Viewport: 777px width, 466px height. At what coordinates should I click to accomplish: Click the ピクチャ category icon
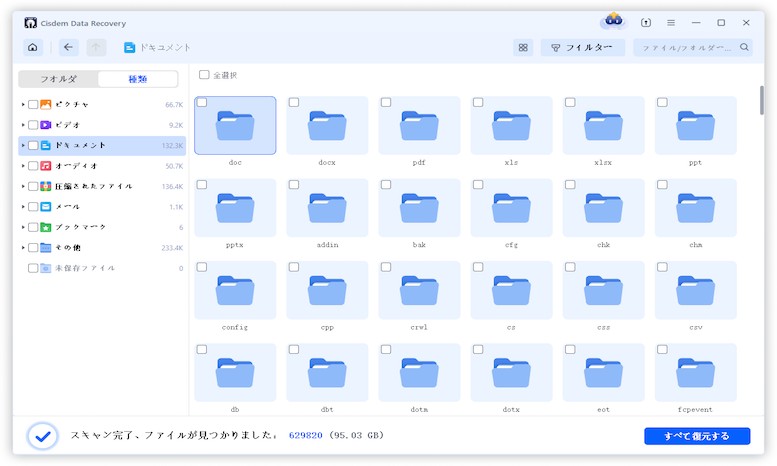(x=46, y=104)
